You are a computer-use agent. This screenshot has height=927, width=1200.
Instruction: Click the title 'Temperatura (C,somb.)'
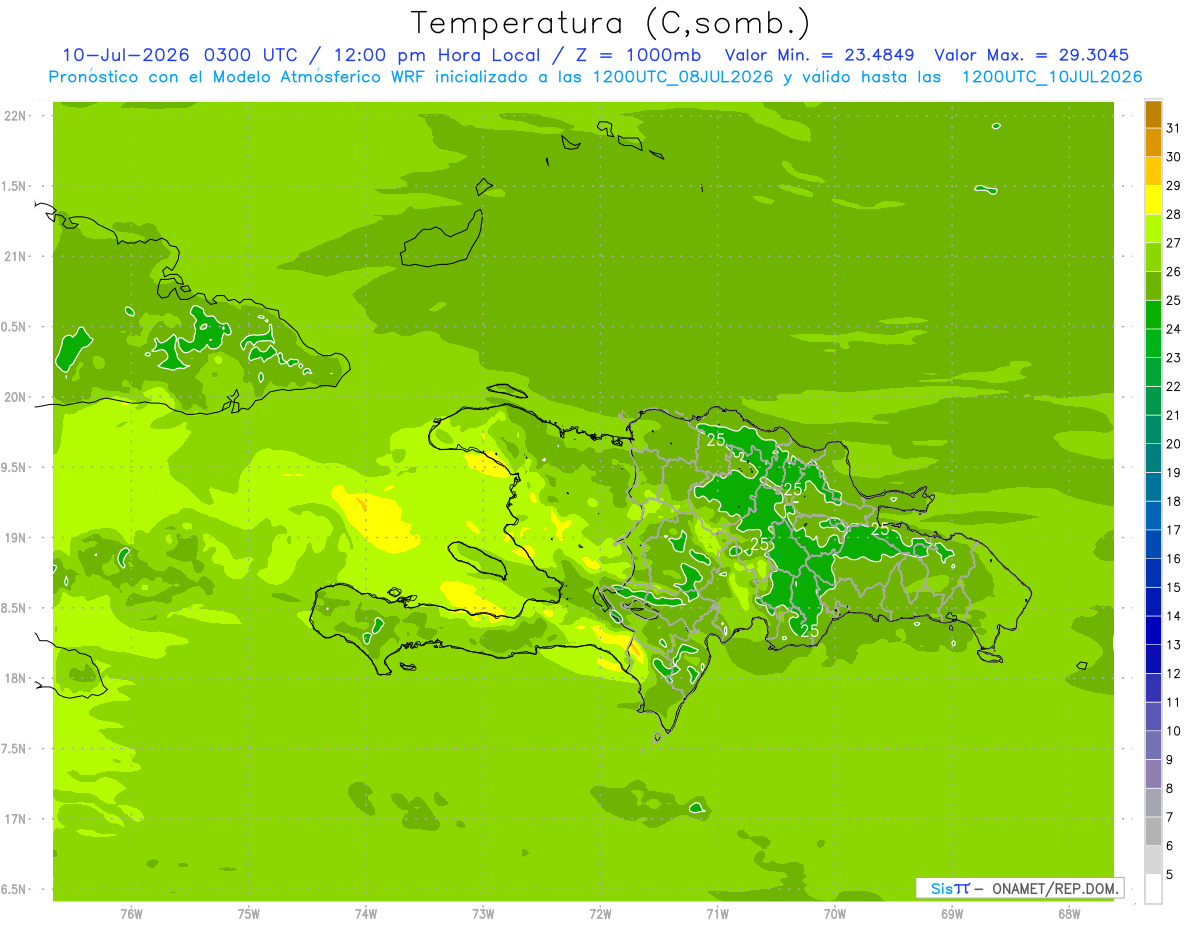(x=611, y=24)
